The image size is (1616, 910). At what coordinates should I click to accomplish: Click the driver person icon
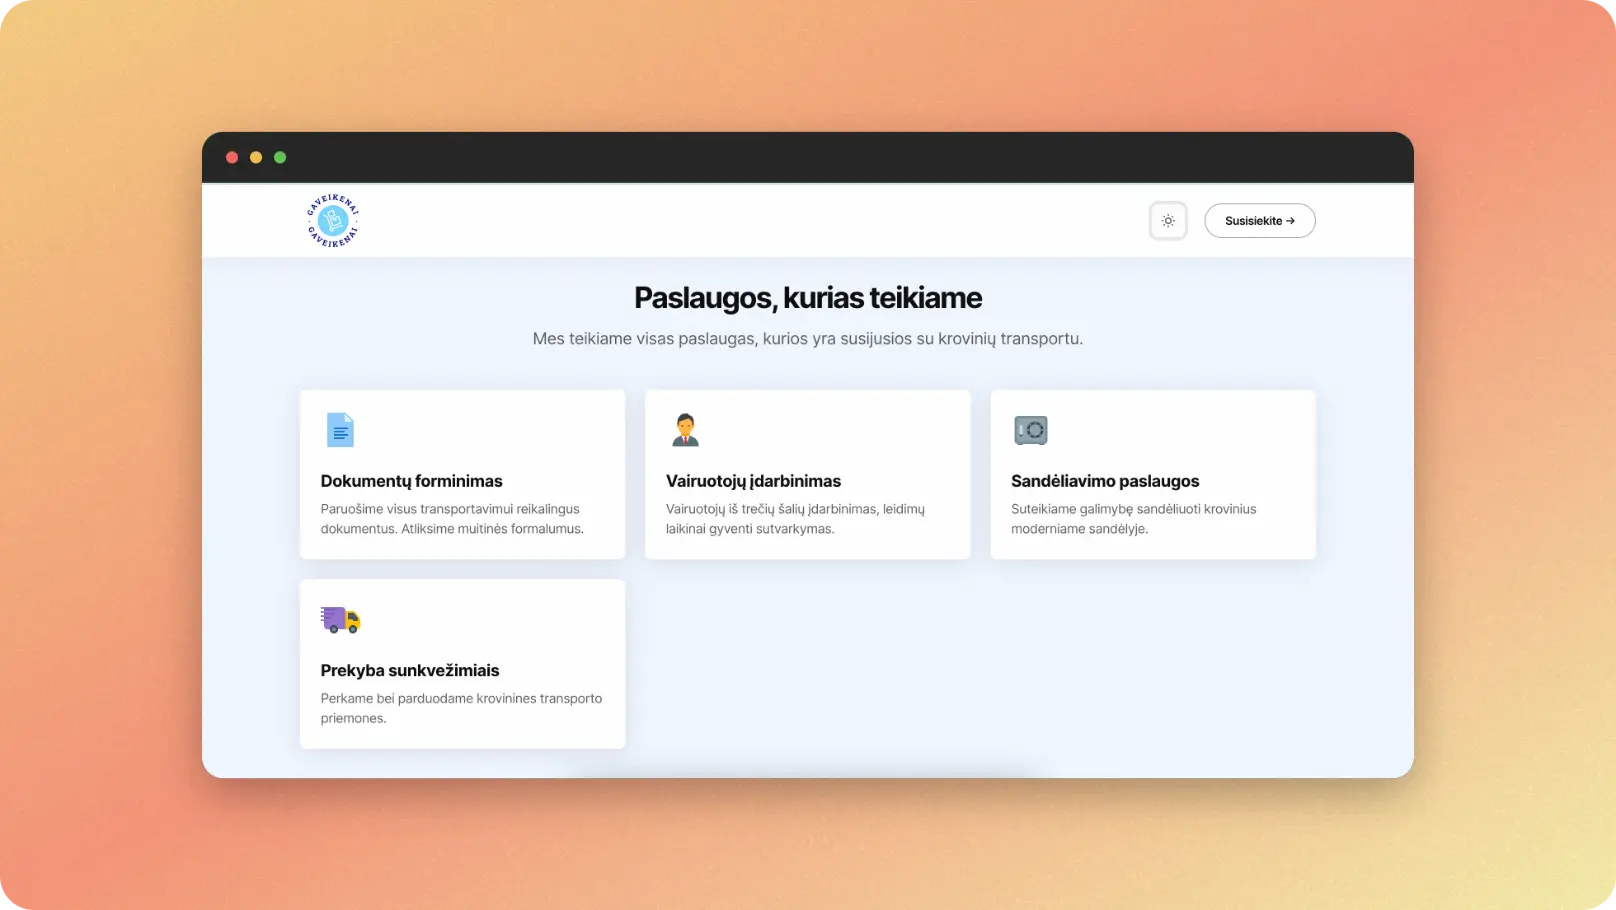[x=685, y=430]
